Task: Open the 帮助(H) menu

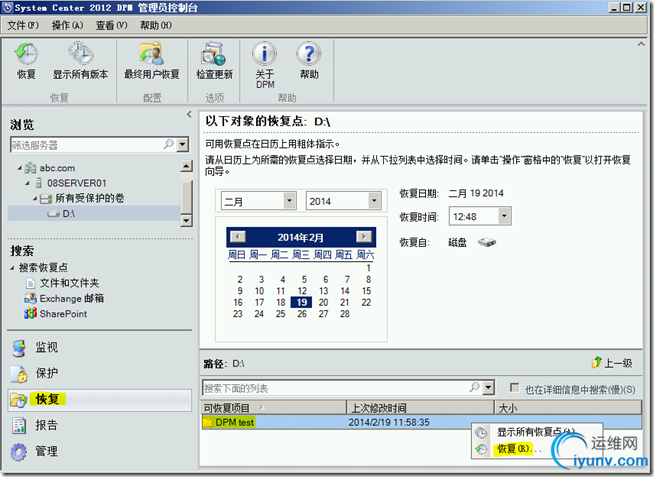Action: click(x=156, y=25)
